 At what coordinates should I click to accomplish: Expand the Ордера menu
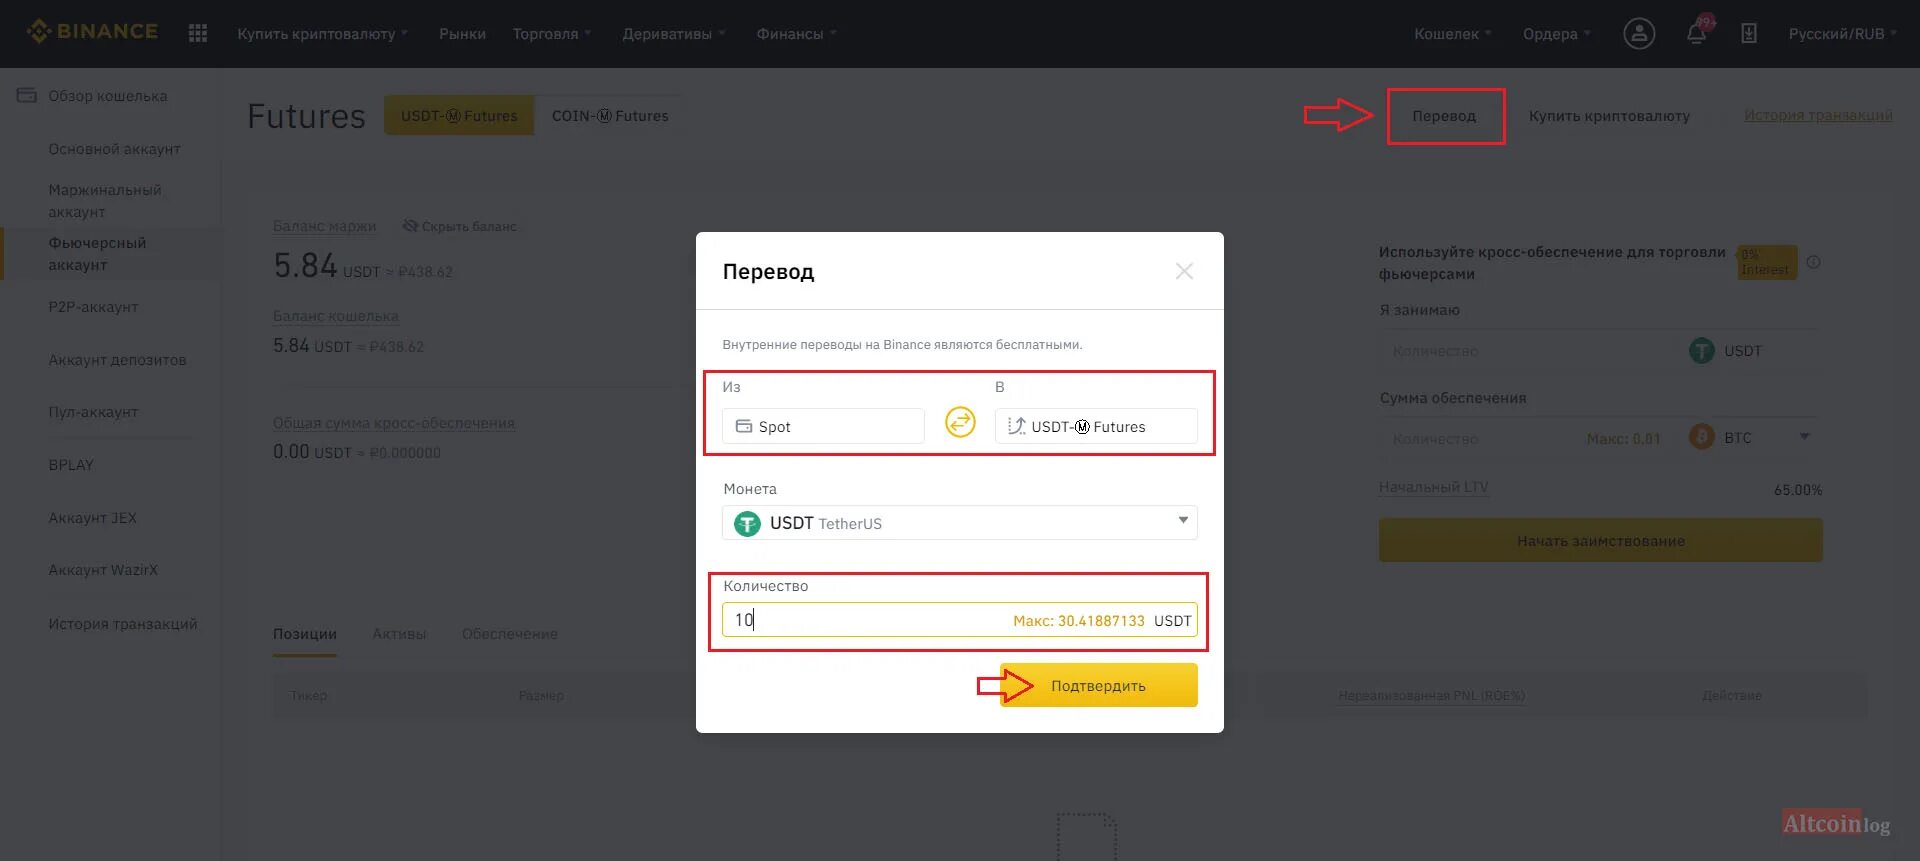(1556, 33)
